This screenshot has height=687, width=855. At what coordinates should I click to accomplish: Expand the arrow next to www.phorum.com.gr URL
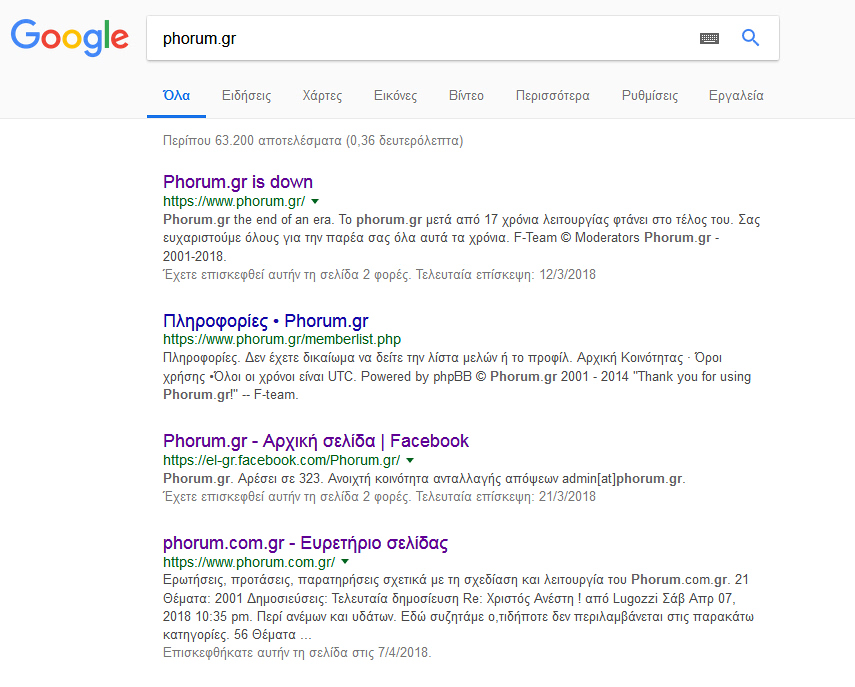(345, 562)
